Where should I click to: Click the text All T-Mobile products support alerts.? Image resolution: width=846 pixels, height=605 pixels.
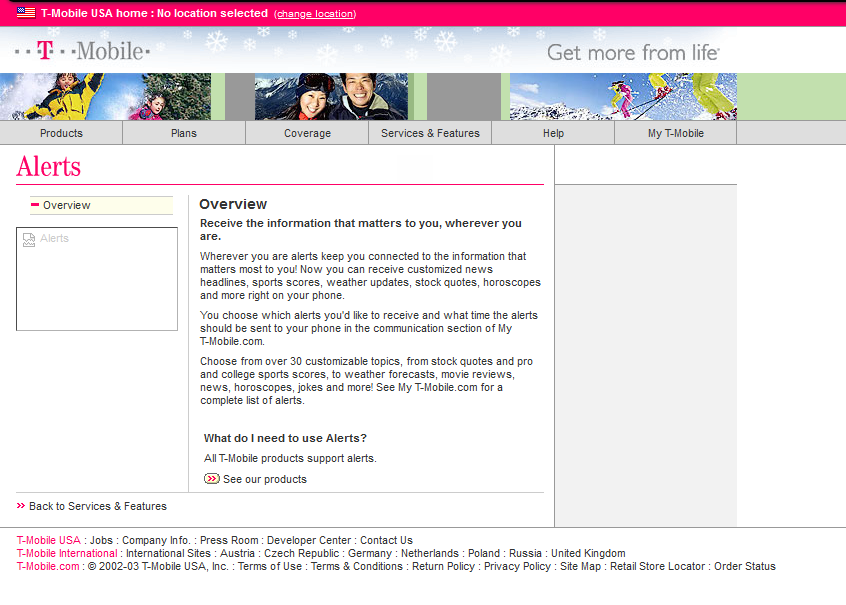point(290,458)
